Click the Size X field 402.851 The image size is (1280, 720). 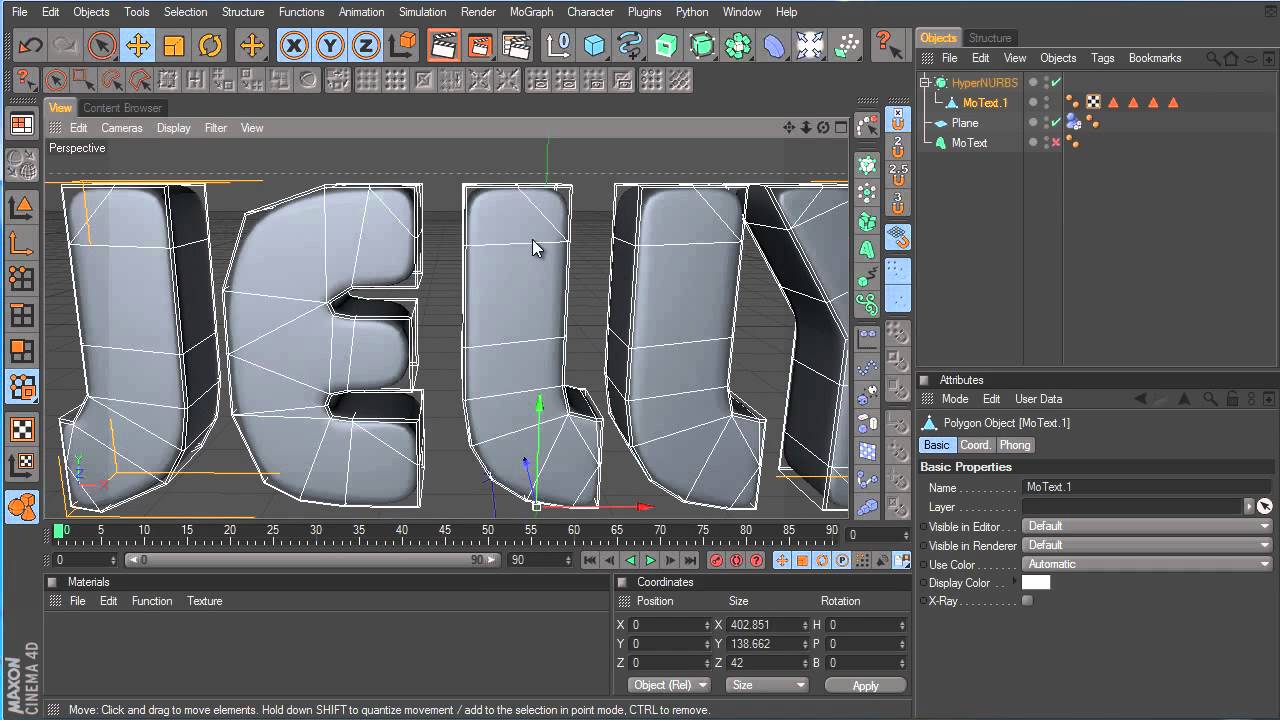click(767, 625)
